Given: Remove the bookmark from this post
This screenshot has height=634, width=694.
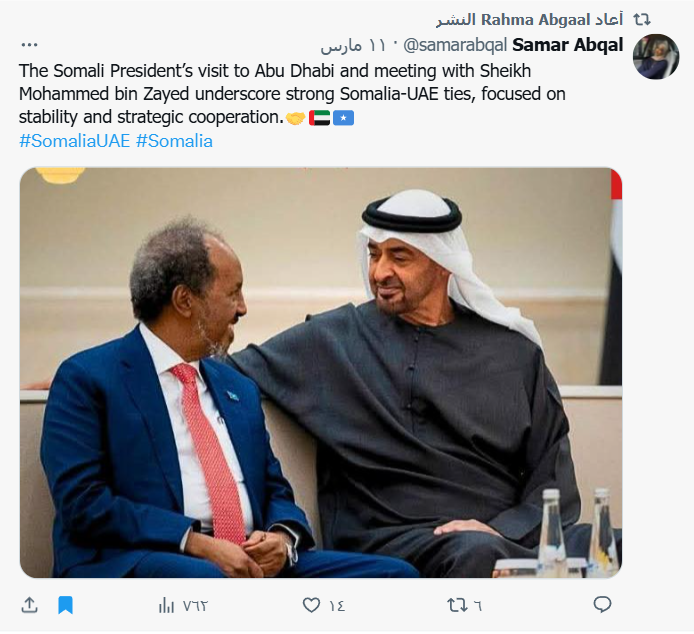Looking at the screenshot, I should (65, 605).
